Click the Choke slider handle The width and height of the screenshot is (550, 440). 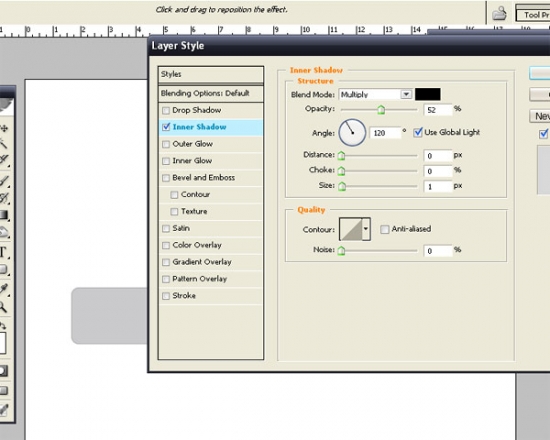341,171
